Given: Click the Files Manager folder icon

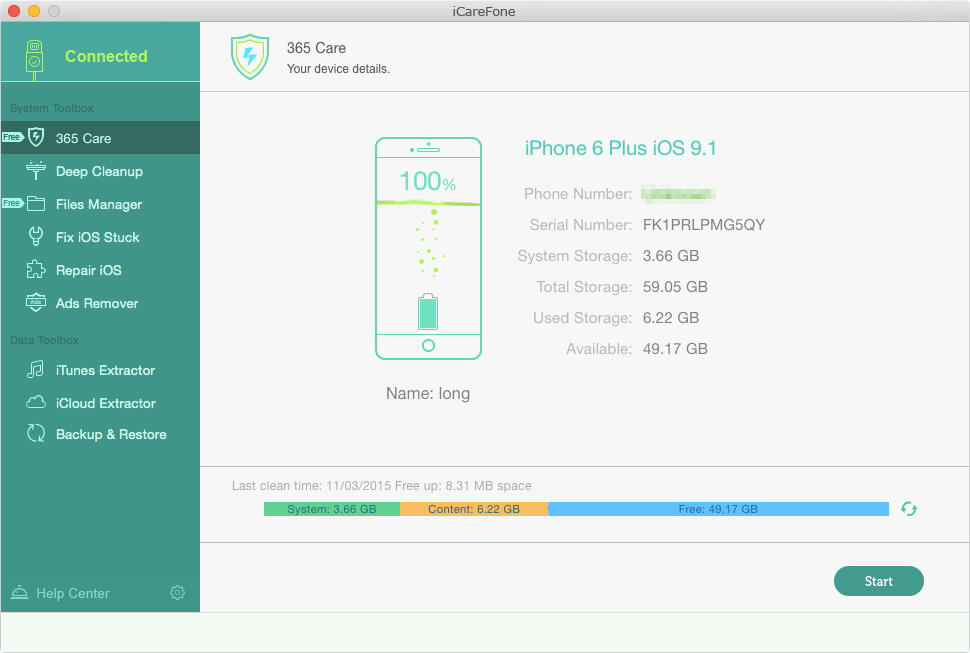Looking at the screenshot, I should tap(36, 203).
